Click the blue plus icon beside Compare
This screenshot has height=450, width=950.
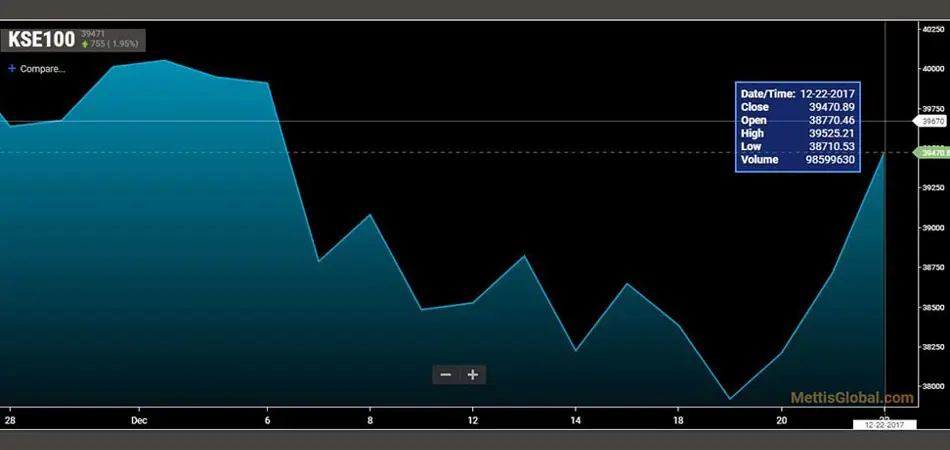click(x=12, y=68)
